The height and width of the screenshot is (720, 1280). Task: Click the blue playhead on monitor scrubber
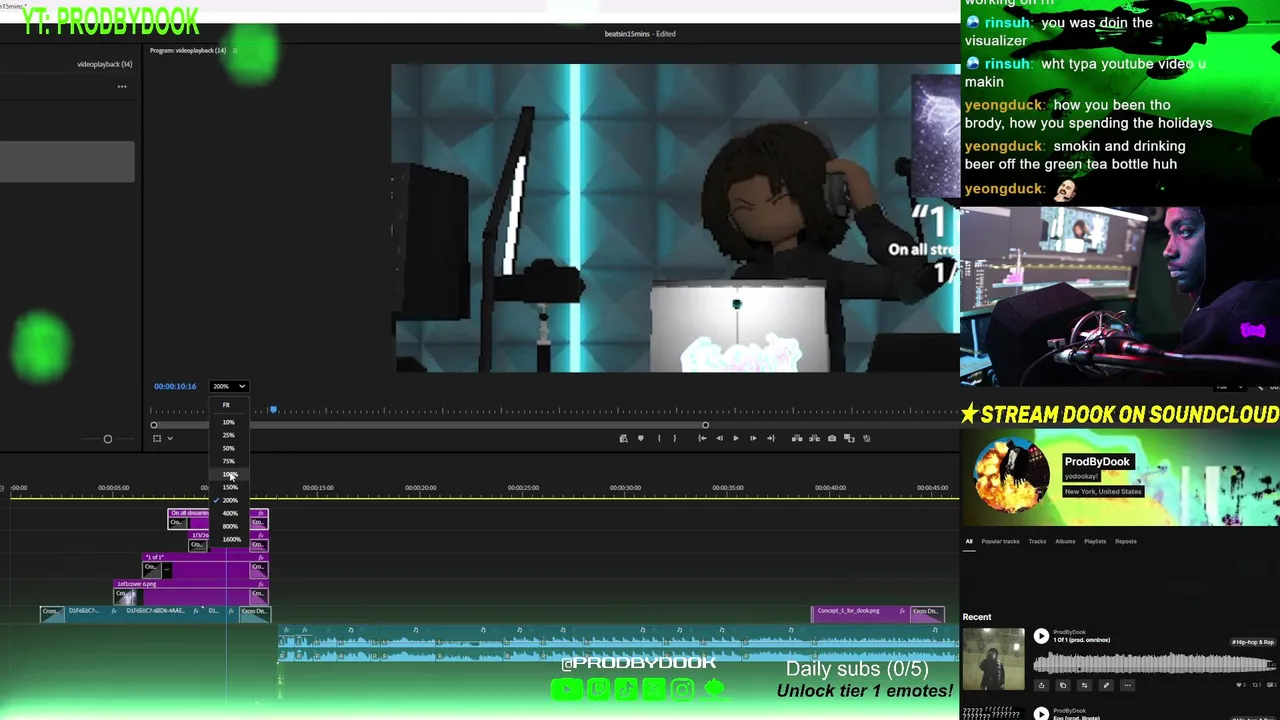tap(273, 410)
